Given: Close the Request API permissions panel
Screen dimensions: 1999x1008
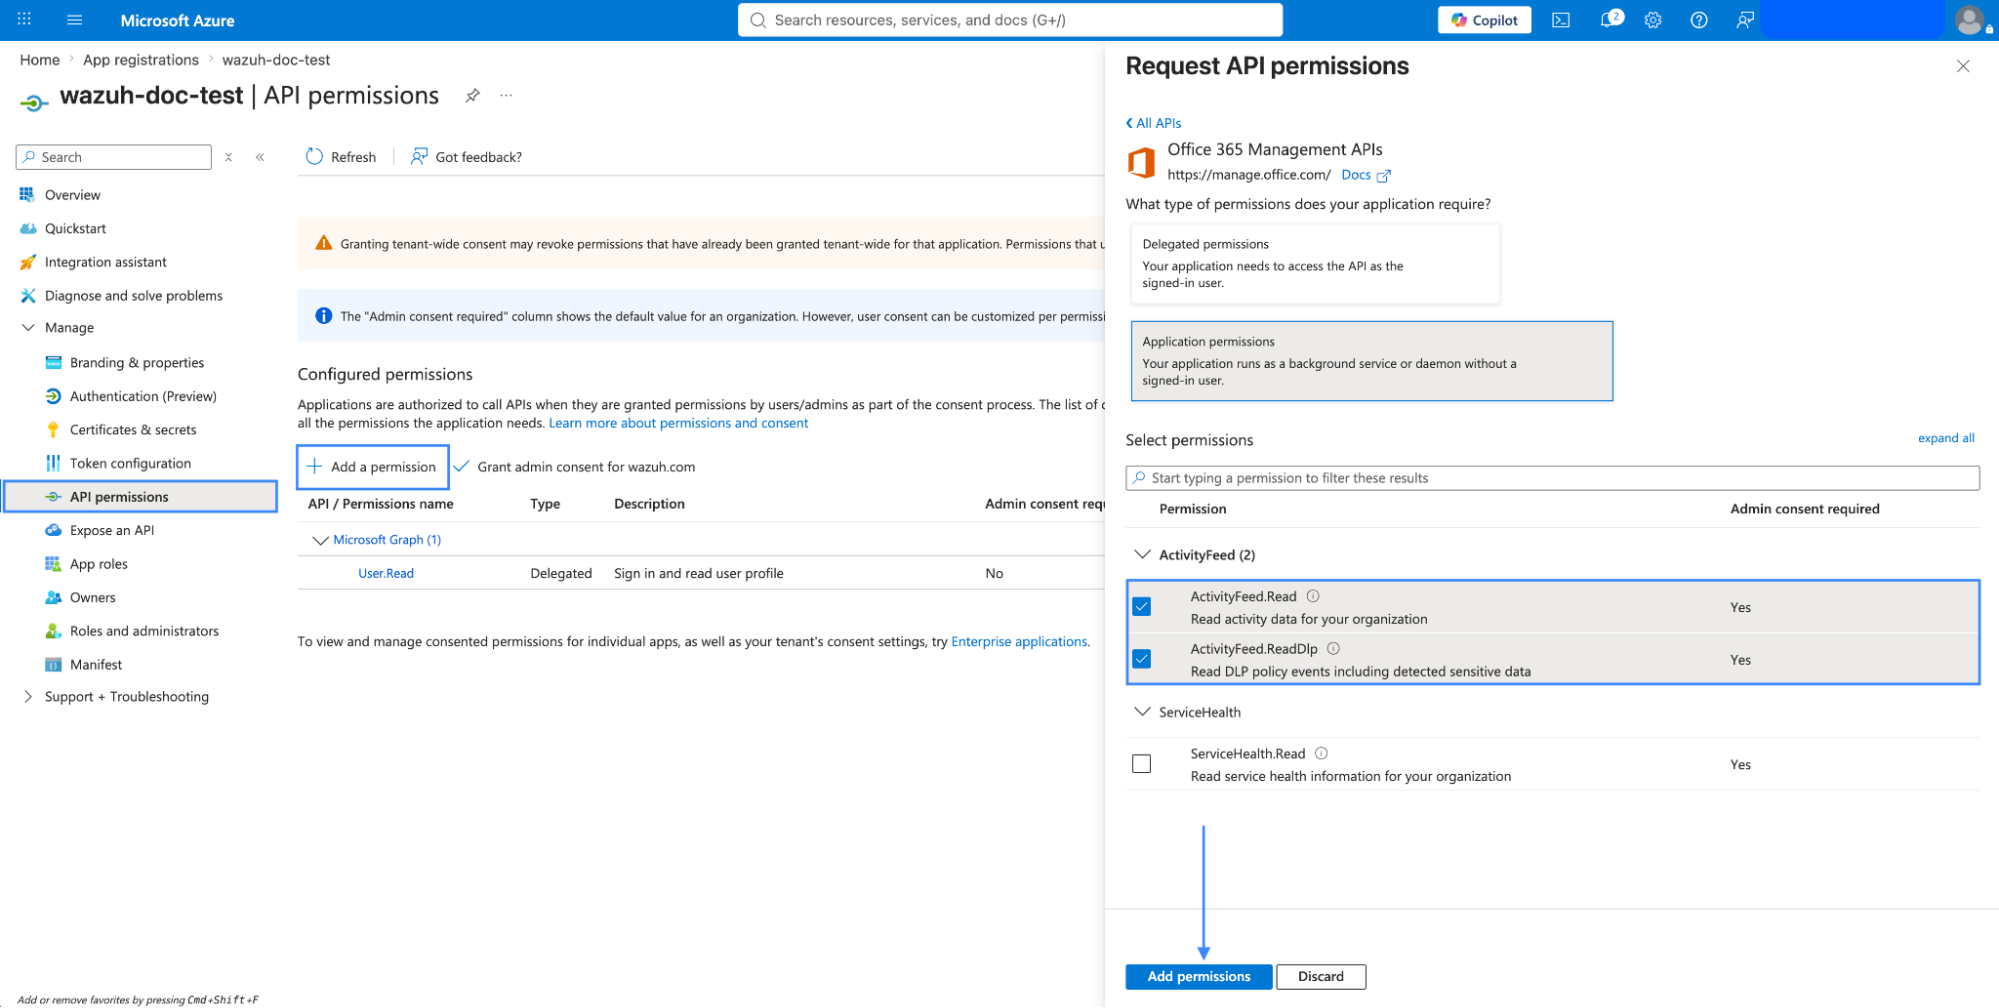Looking at the screenshot, I should pyautogui.click(x=1963, y=66).
